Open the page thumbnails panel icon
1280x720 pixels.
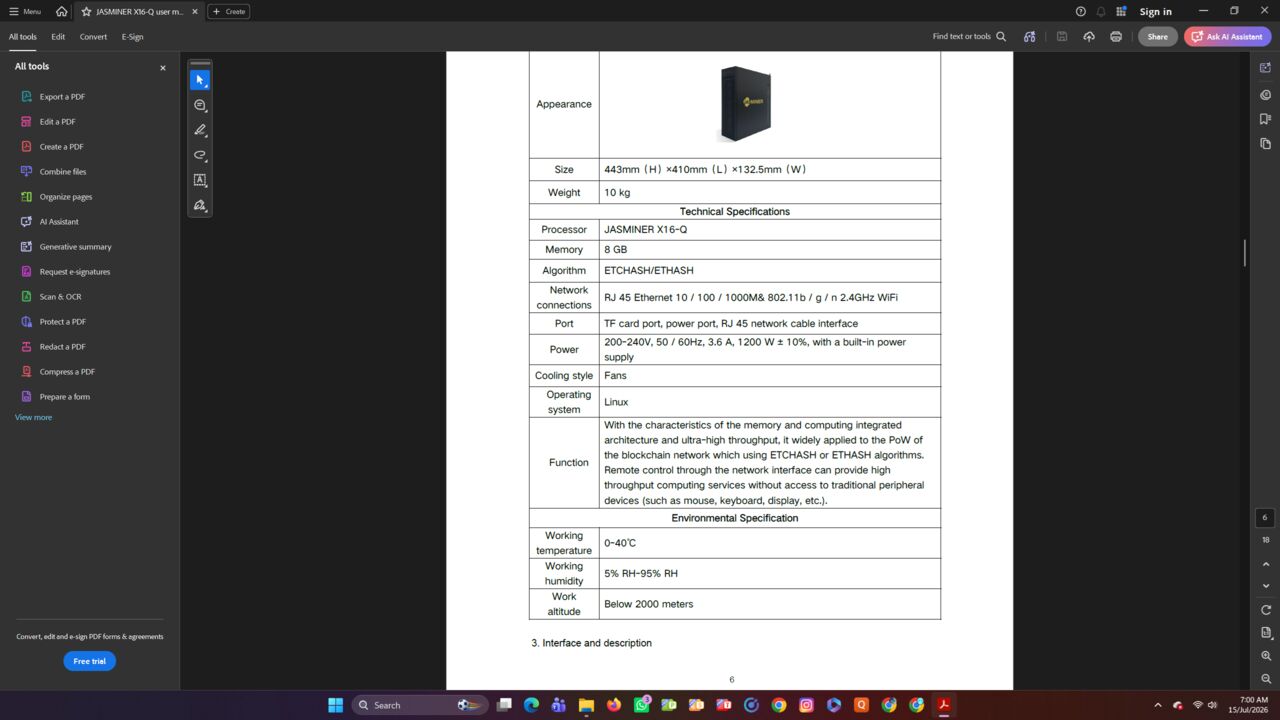[1266, 144]
